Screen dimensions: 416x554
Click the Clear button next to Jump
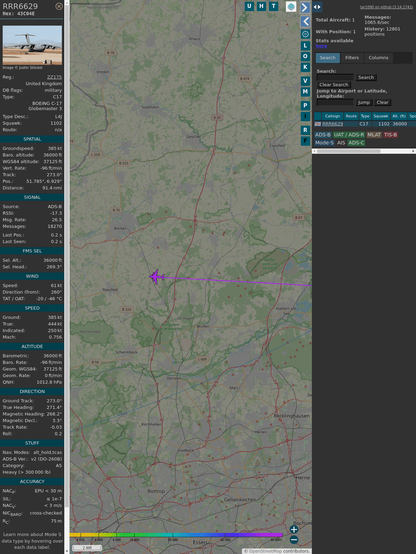coord(382,102)
